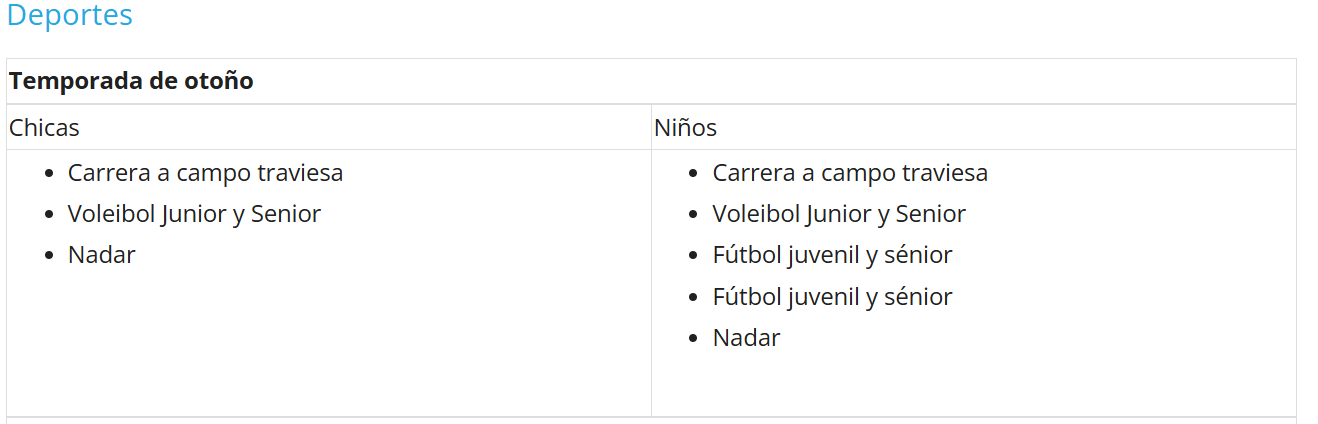Select Nadar in the Chicas list

tap(101, 255)
